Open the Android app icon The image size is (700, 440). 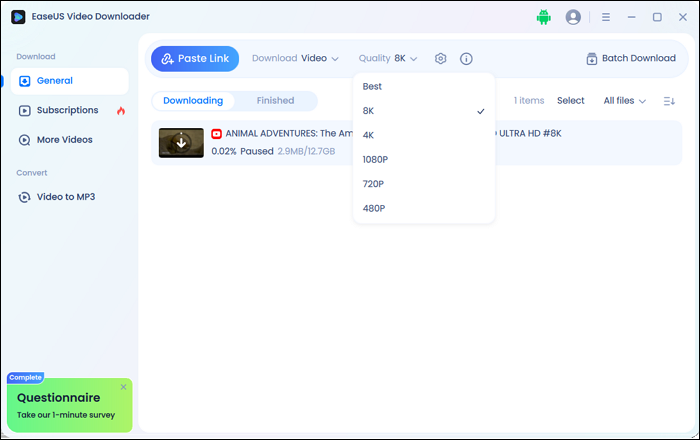point(543,17)
